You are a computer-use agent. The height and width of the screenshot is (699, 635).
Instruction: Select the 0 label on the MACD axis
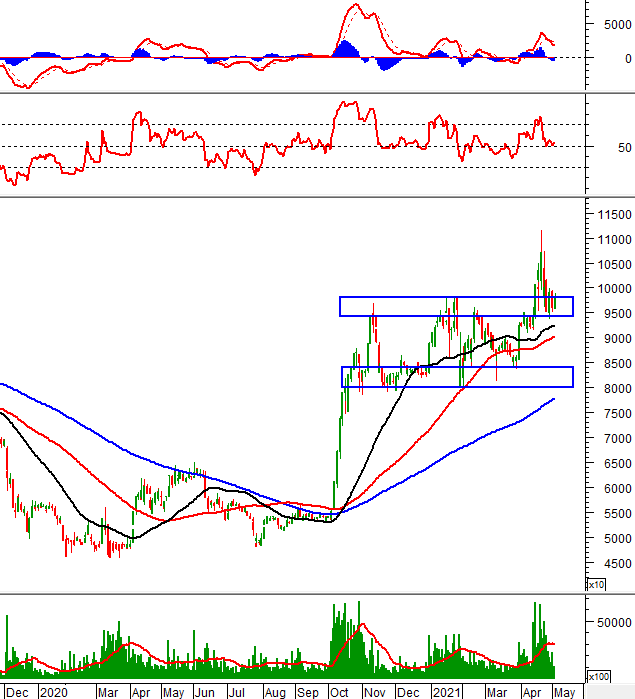pyautogui.click(x=628, y=58)
